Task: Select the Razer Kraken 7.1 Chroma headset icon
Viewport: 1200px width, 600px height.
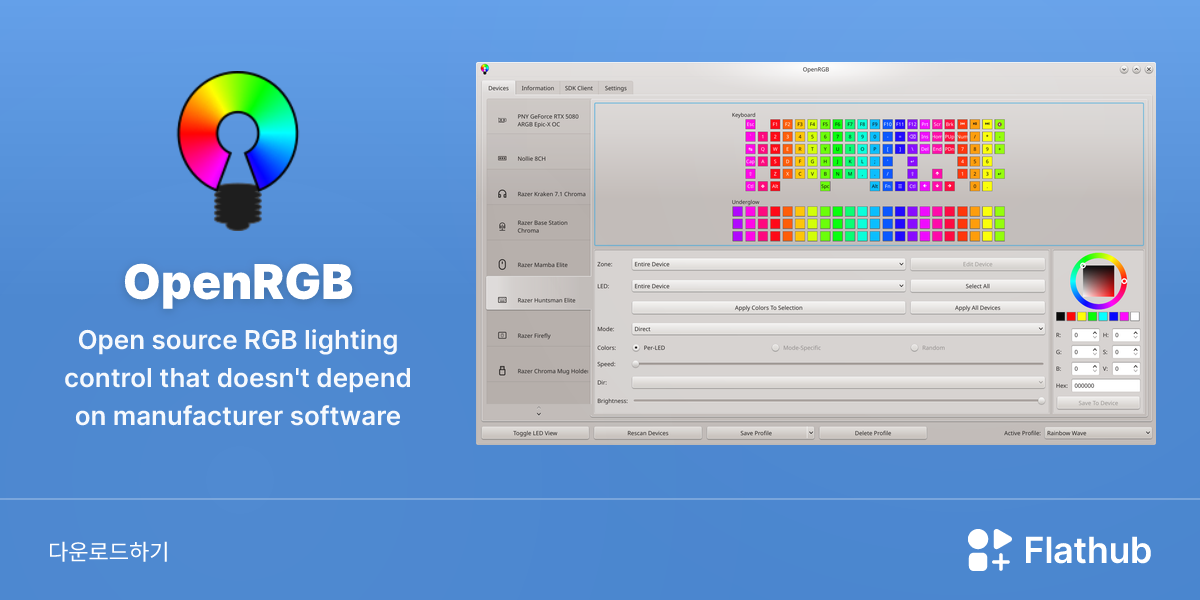Action: (x=502, y=194)
